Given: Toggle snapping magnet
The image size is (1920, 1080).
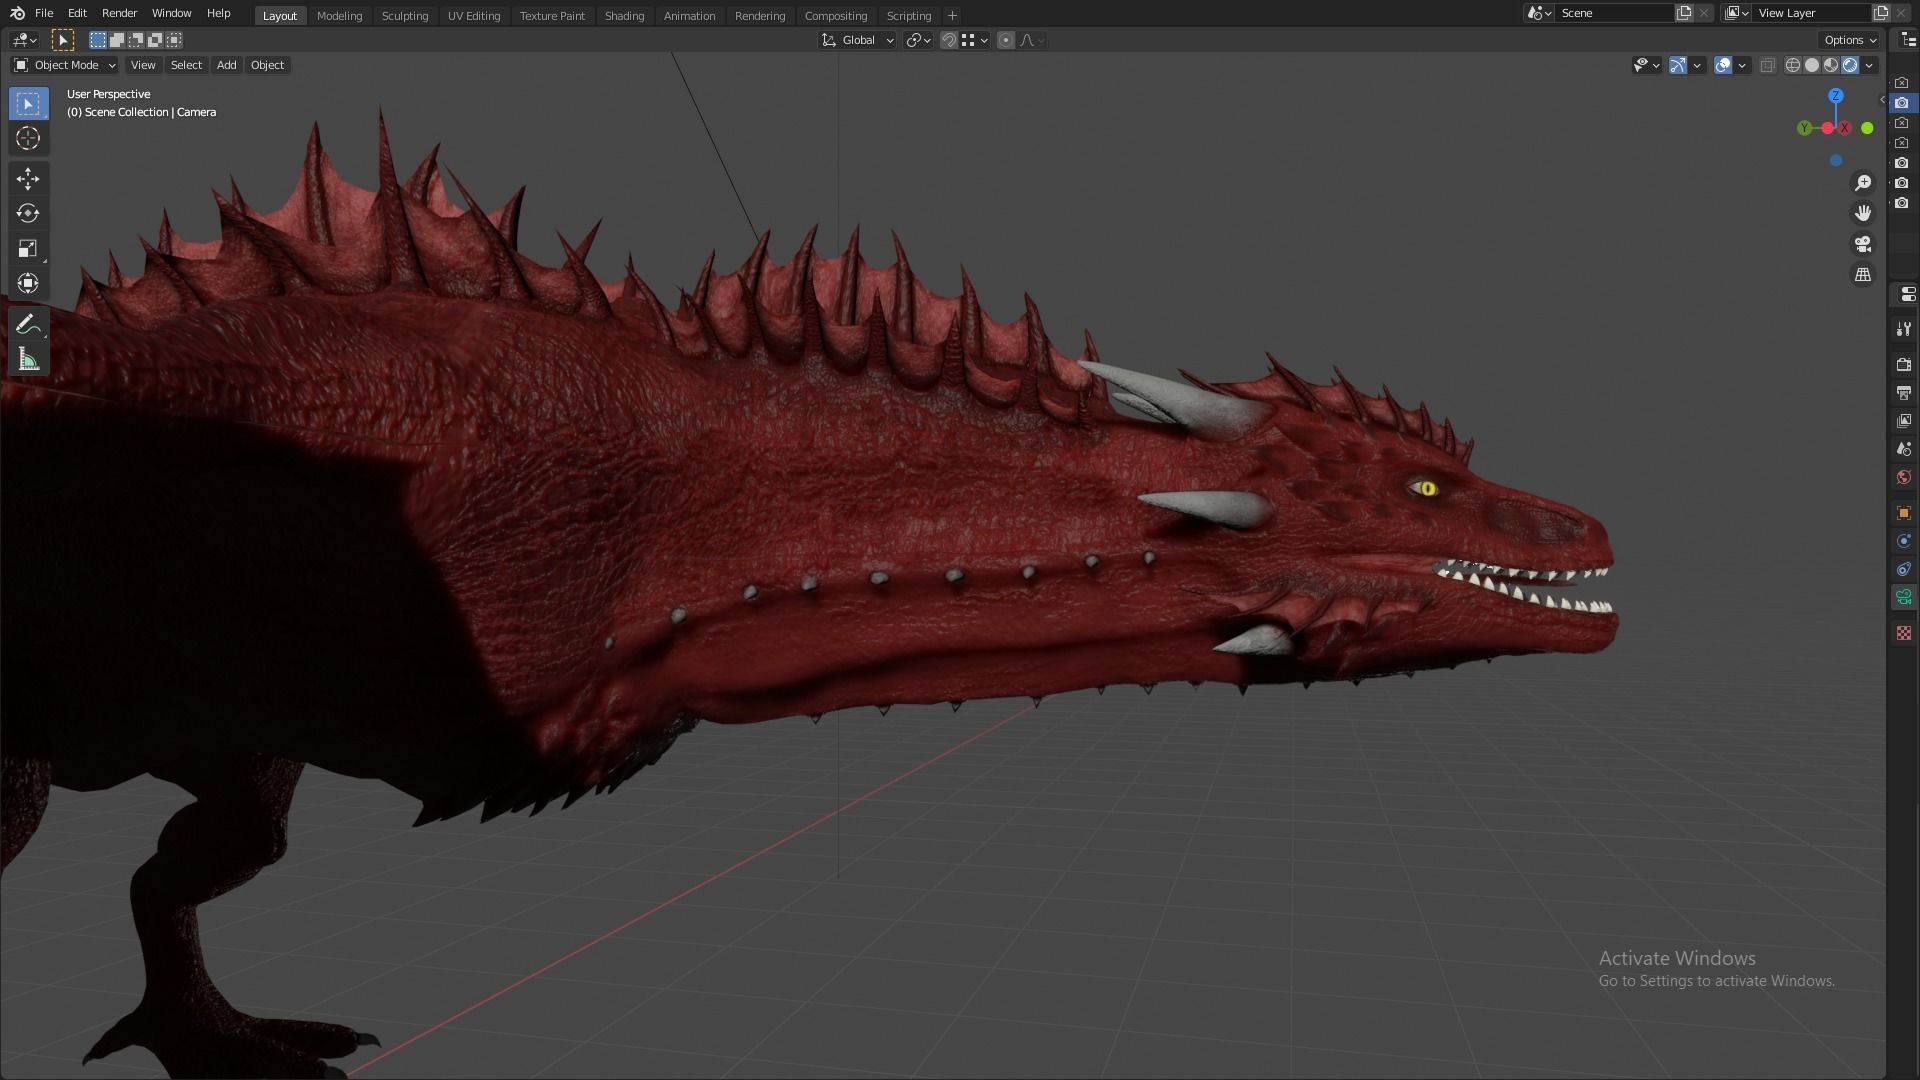Looking at the screenshot, I should [949, 40].
